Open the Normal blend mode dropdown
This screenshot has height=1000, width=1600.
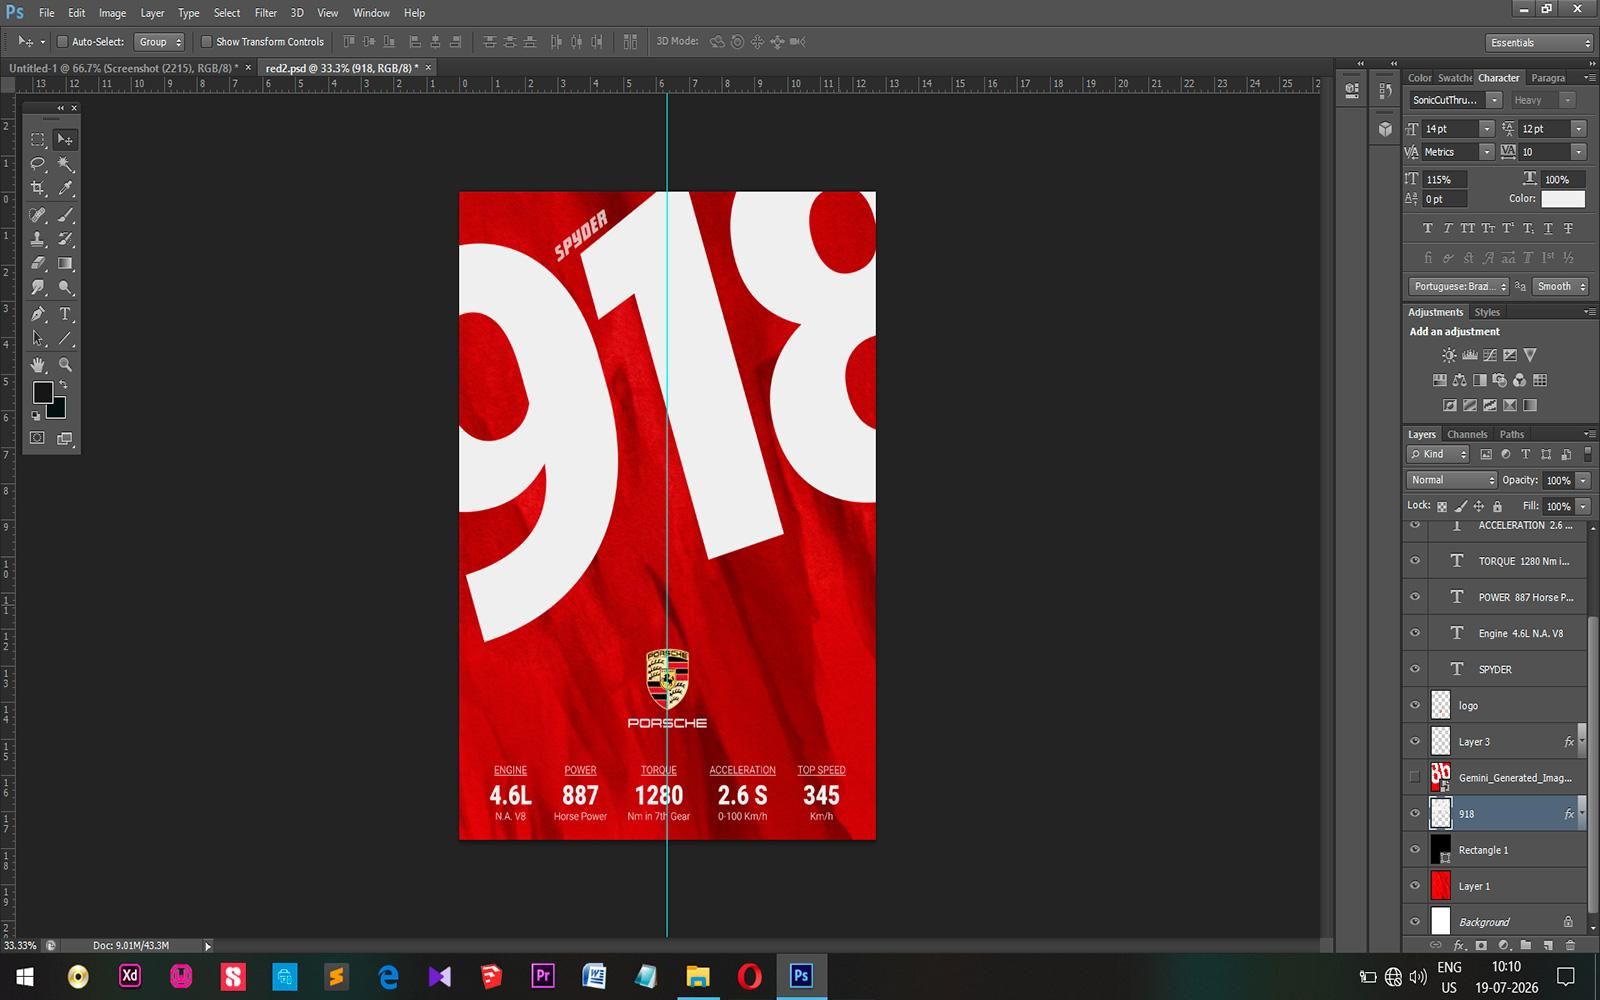pyautogui.click(x=1452, y=480)
